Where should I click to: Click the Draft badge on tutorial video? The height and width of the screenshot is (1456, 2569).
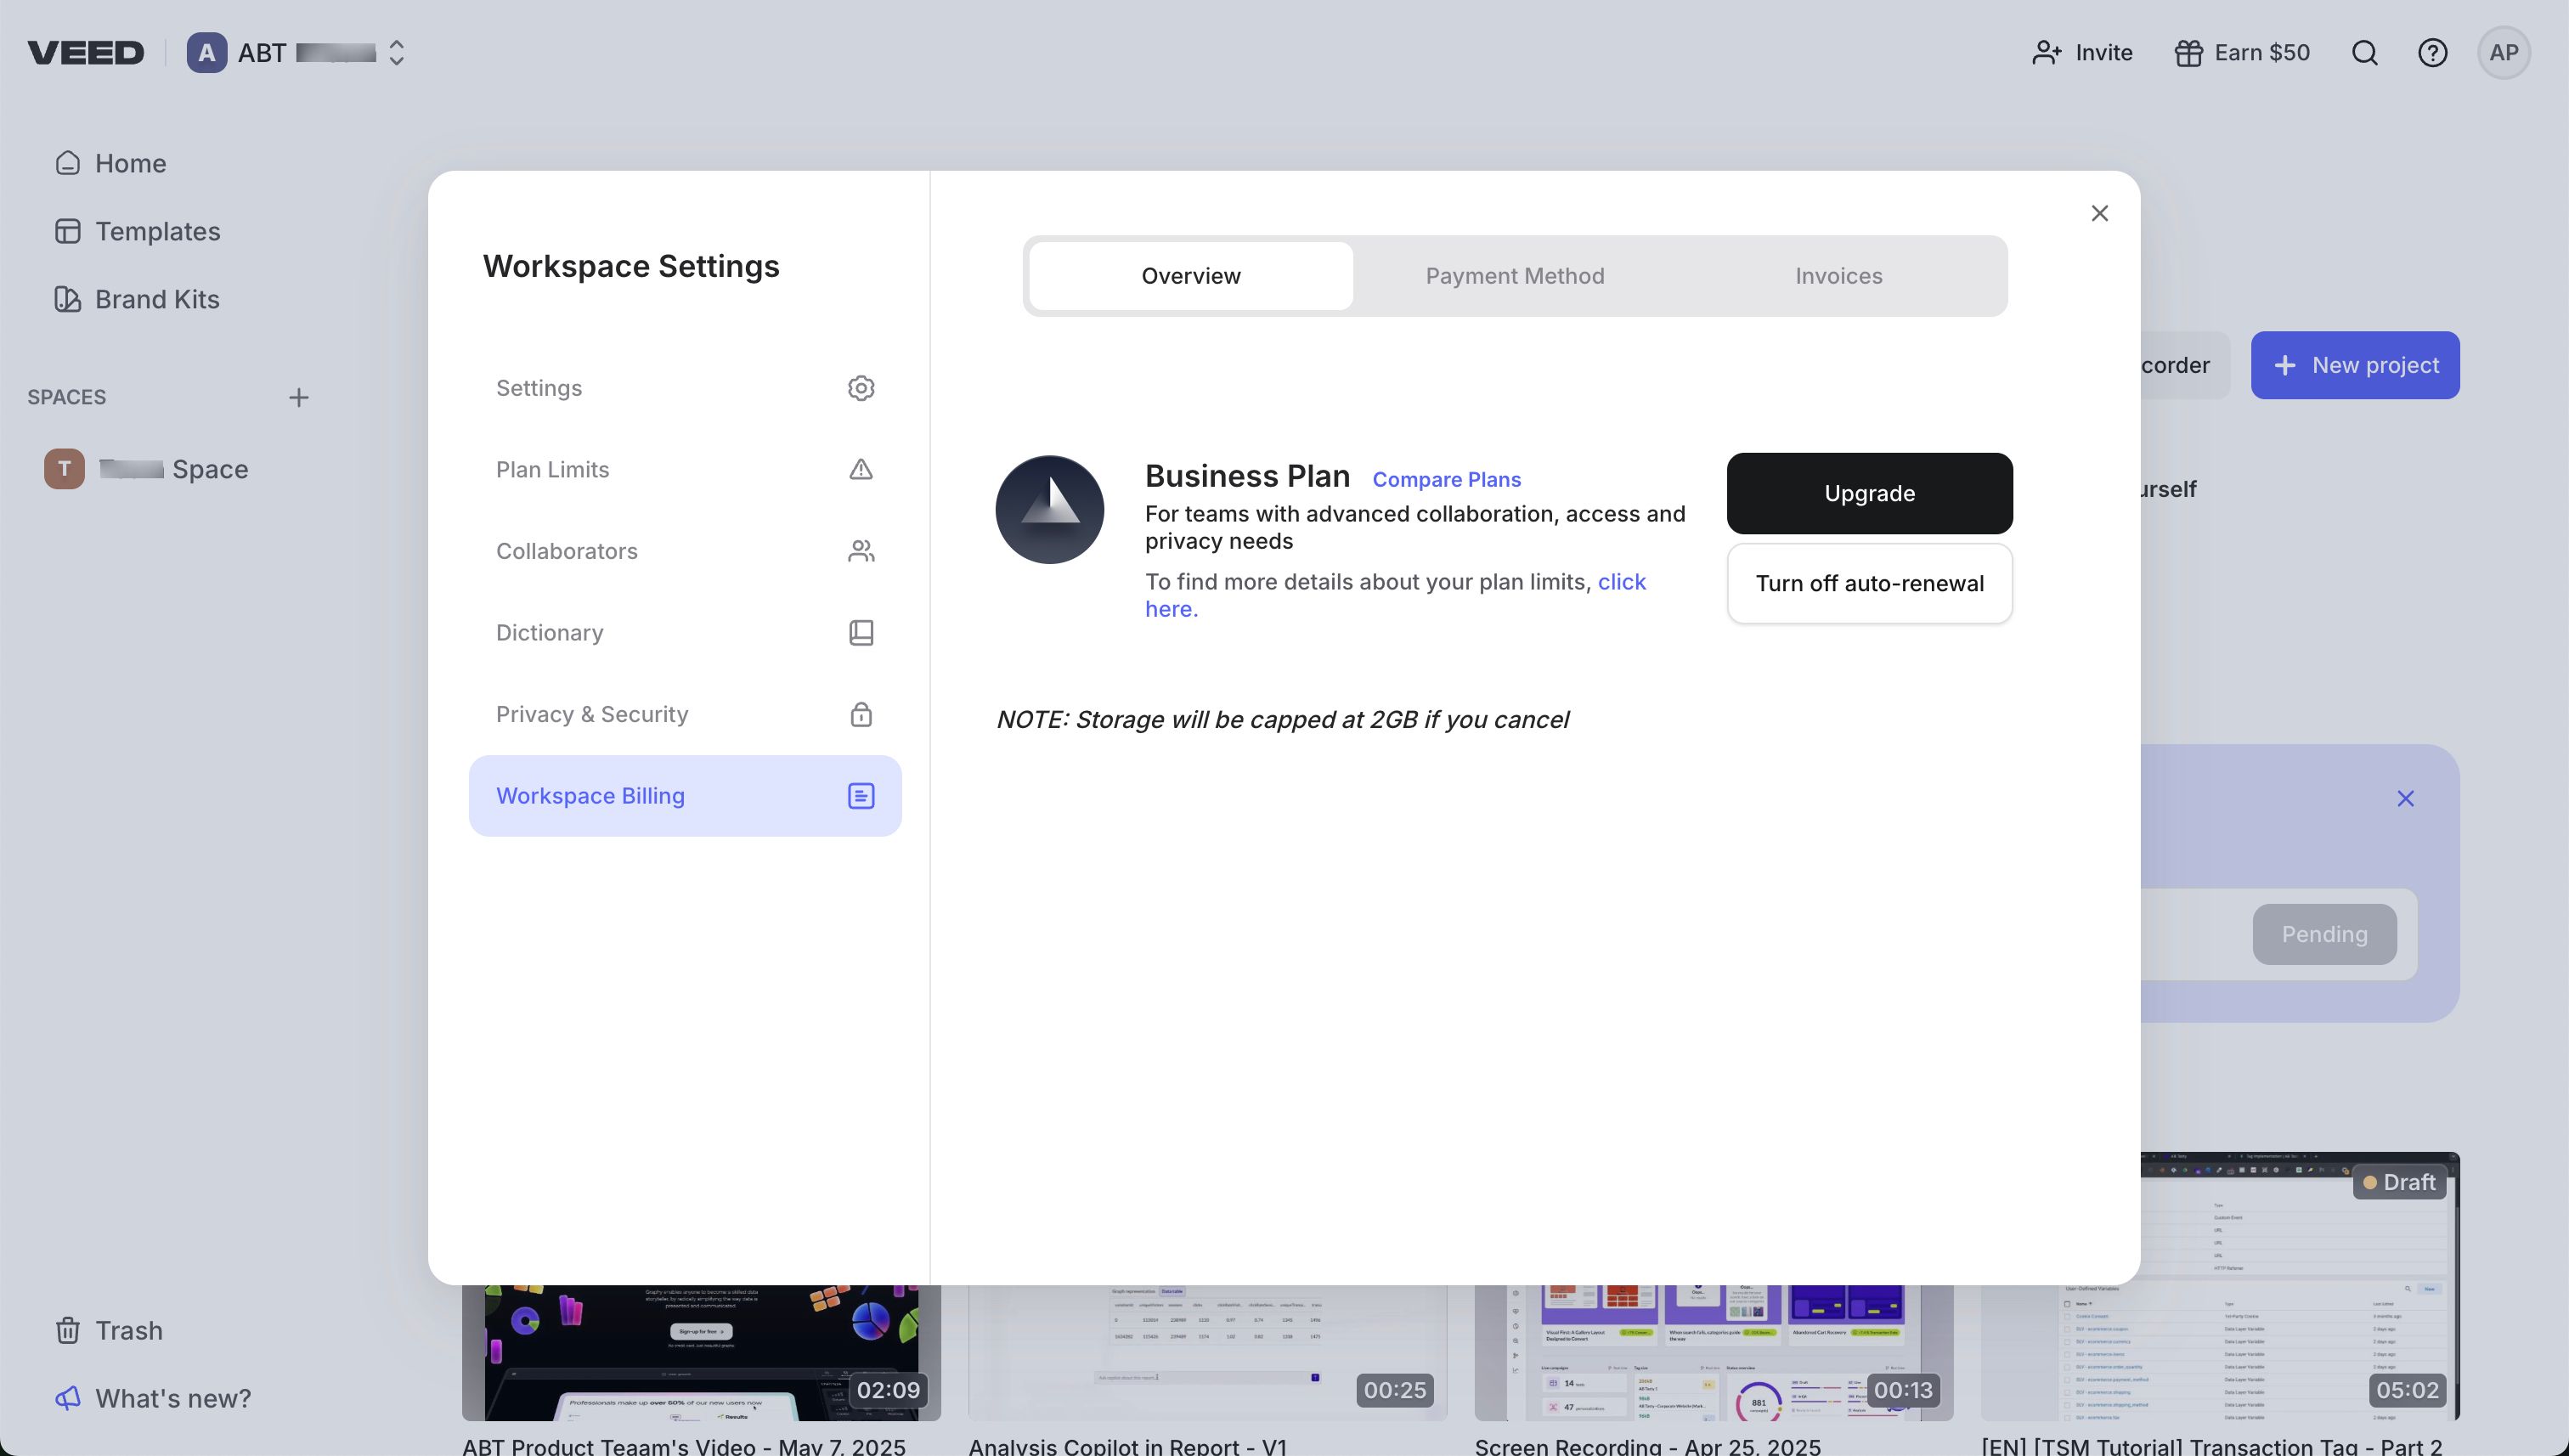click(x=2399, y=1182)
